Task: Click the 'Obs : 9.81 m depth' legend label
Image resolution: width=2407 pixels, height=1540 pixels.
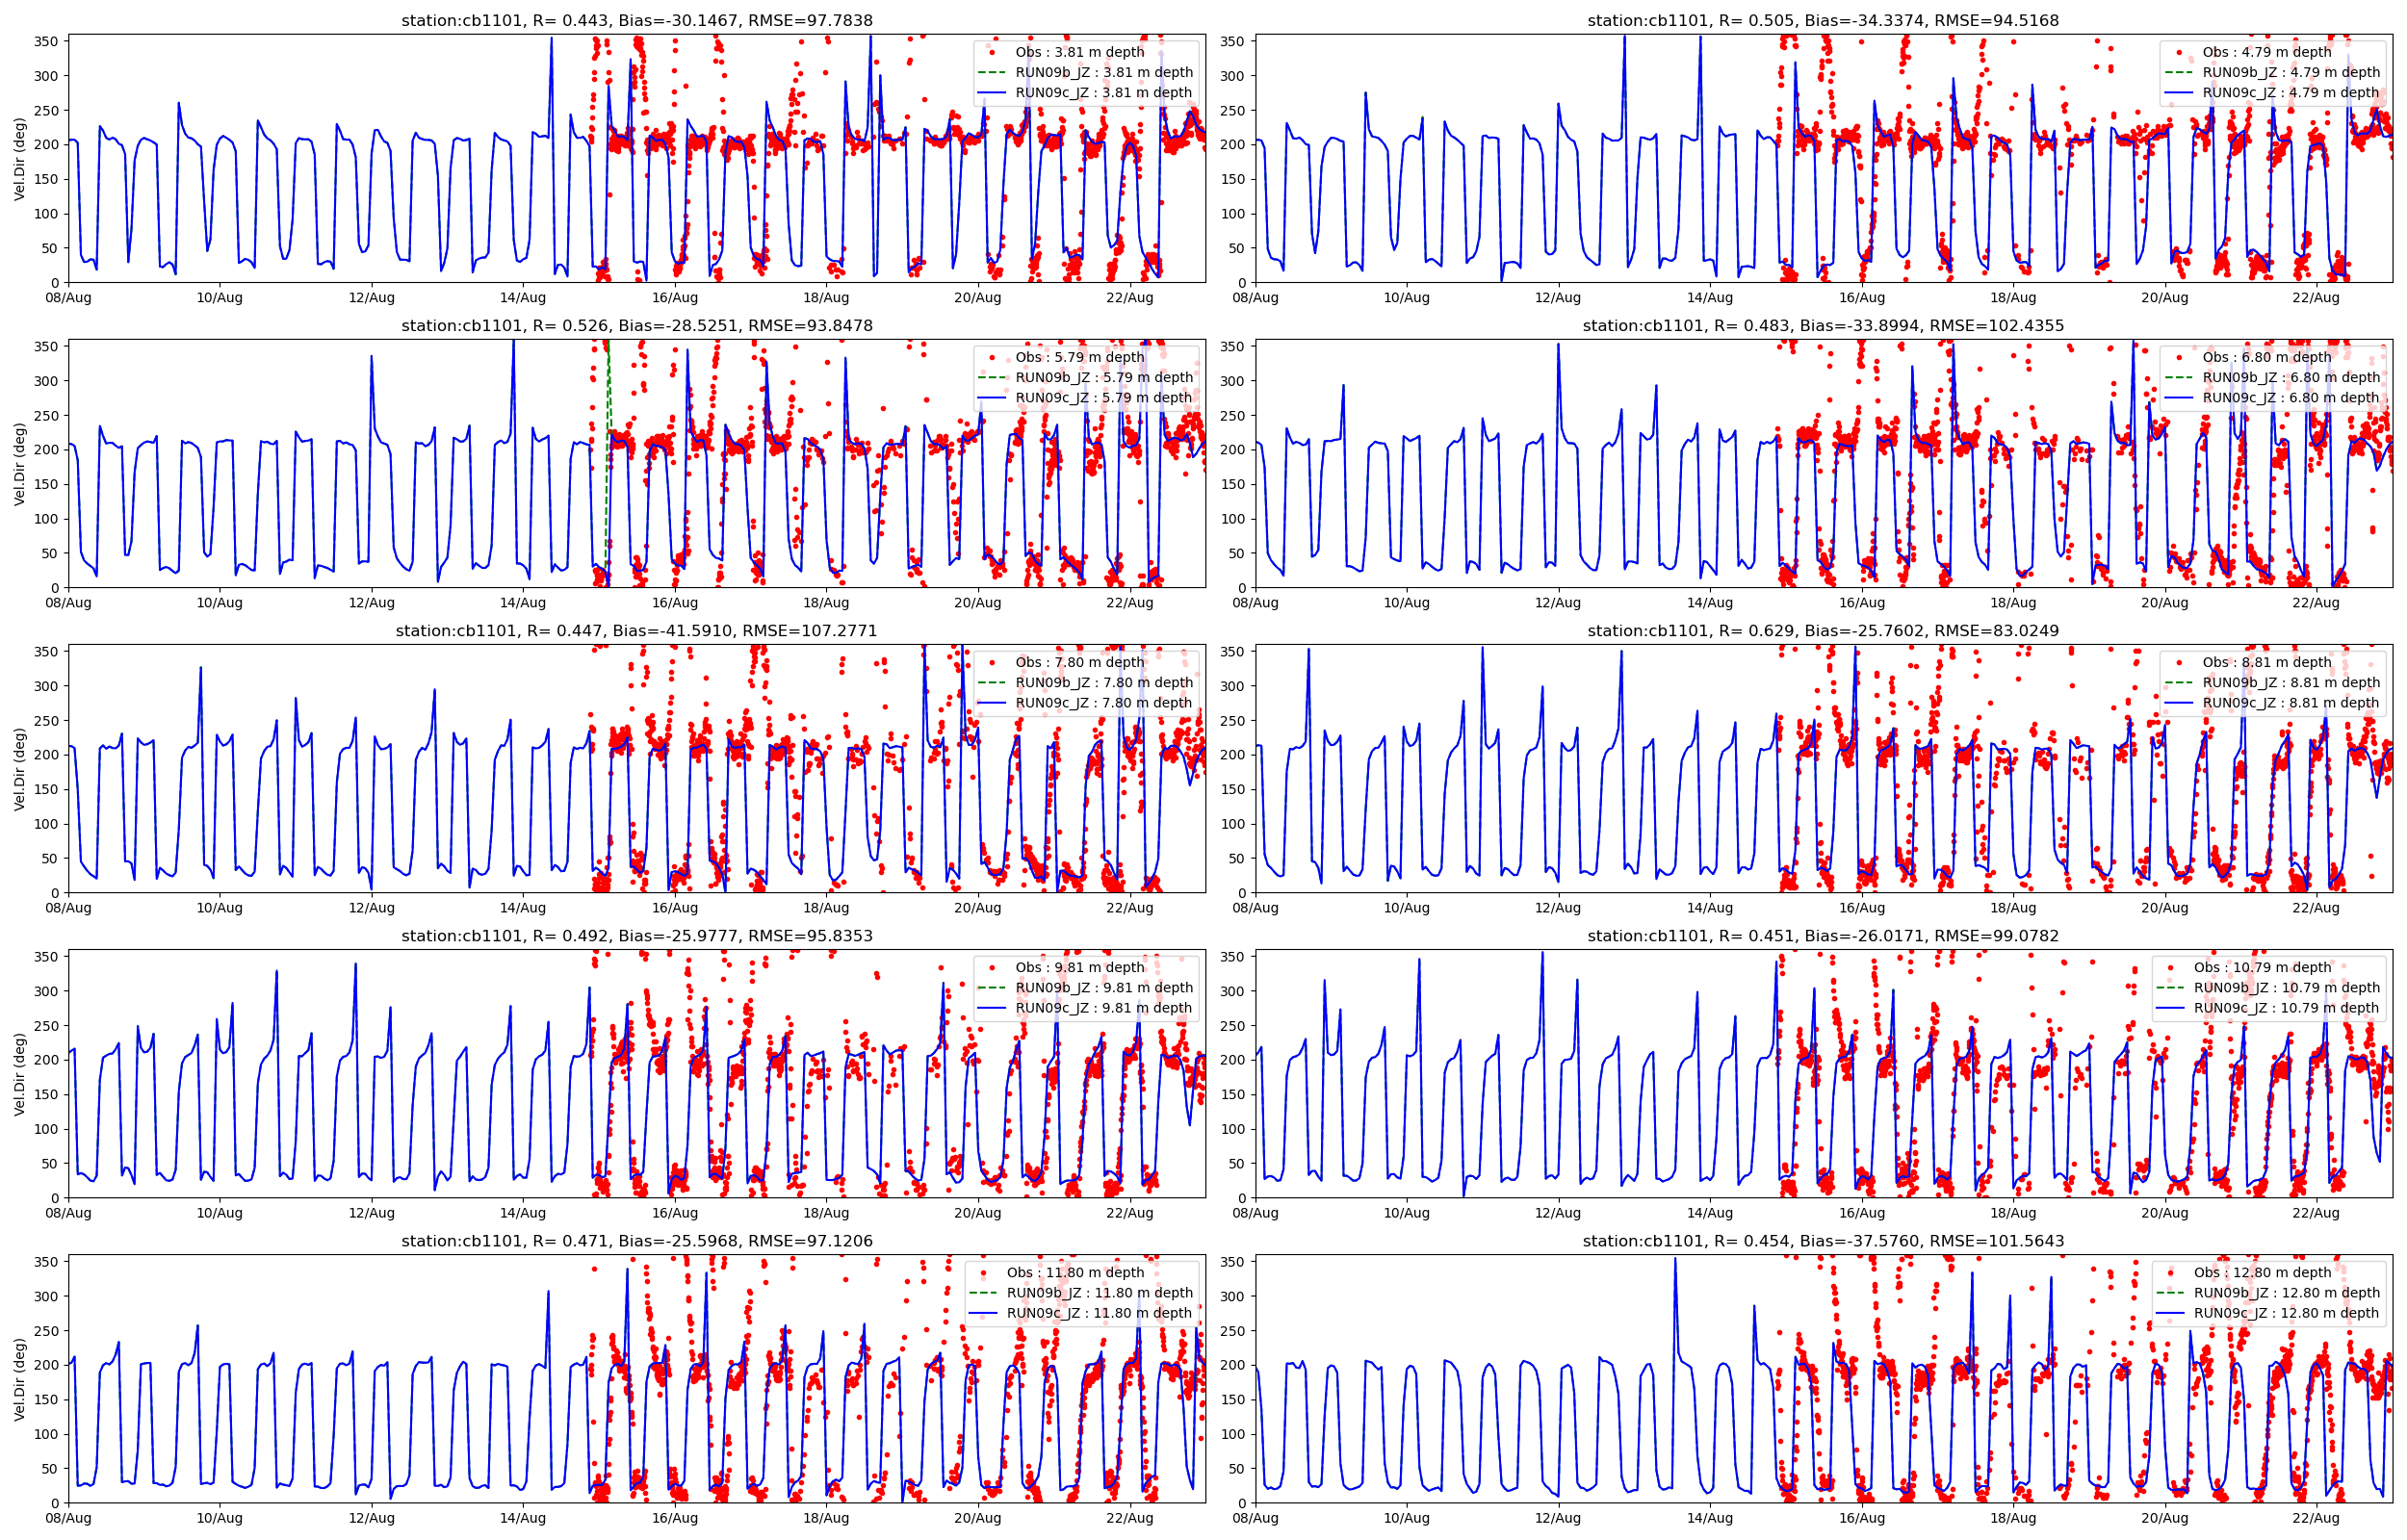Action: click(1079, 967)
